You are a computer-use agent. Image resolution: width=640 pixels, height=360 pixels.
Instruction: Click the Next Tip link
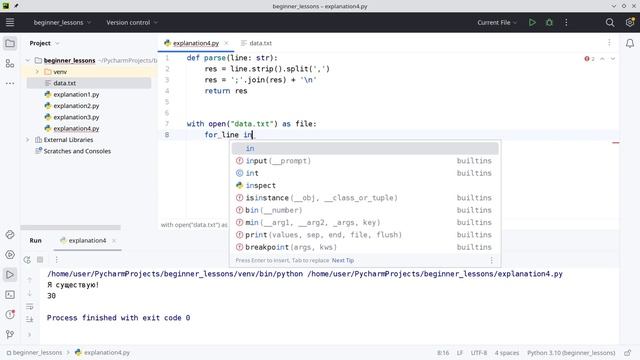pyautogui.click(x=343, y=260)
